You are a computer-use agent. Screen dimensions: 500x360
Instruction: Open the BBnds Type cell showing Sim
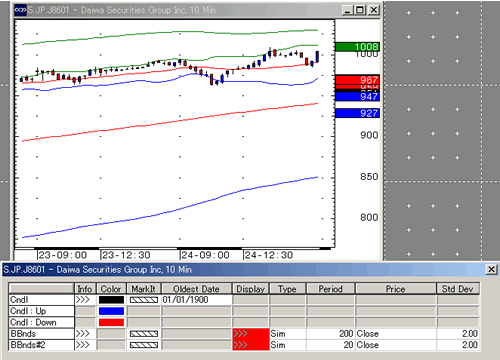pyautogui.click(x=288, y=334)
